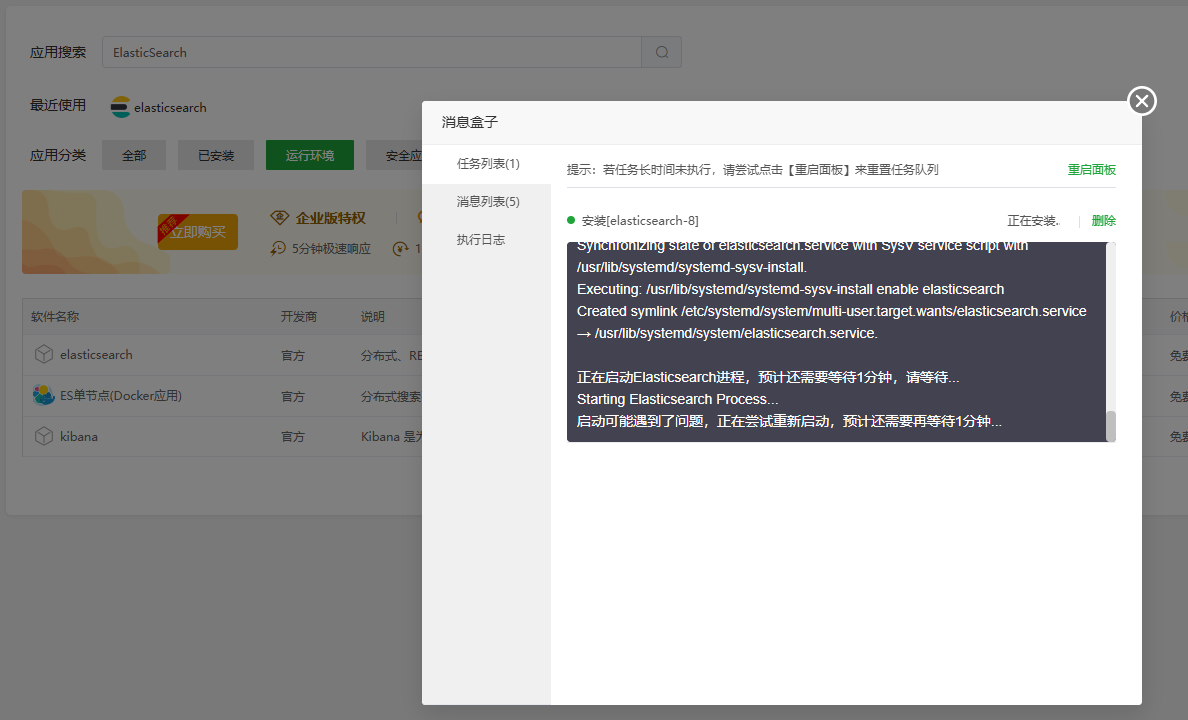
Task: Switch to 消息列表(5) tab
Action: pyautogui.click(x=488, y=202)
